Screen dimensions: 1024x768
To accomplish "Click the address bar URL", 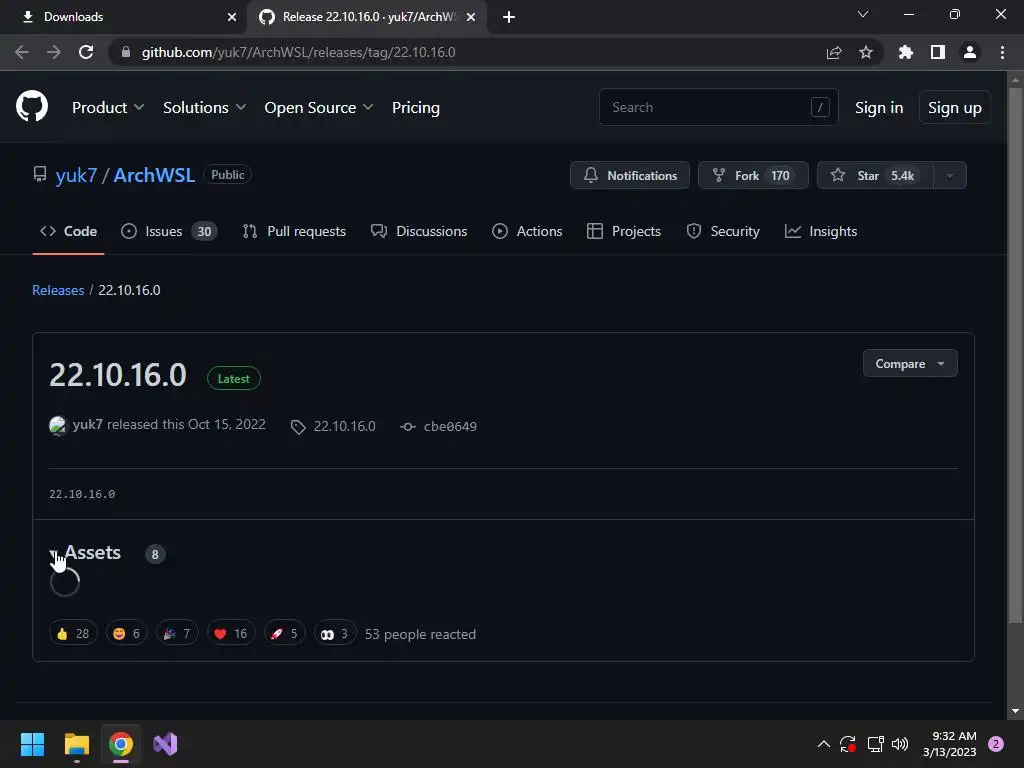I will 298,52.
